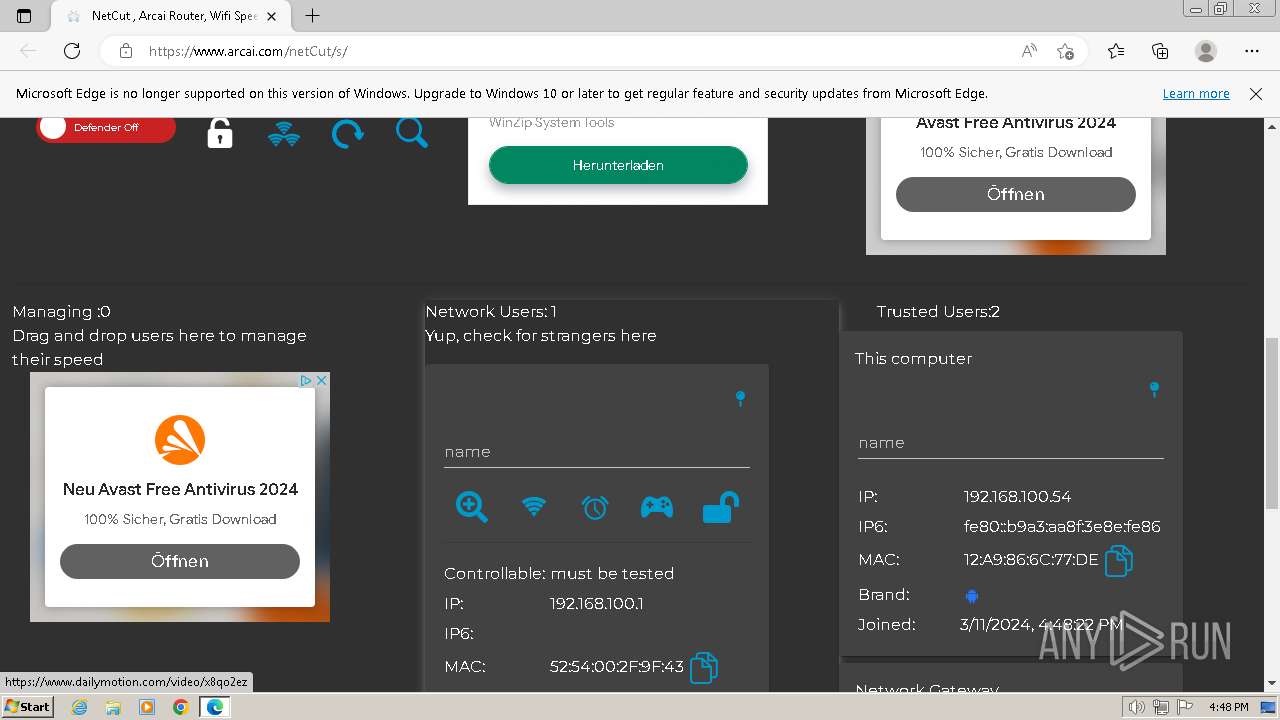
Task: Click the Trusted Users:2 heading
Action: [938, 312]
